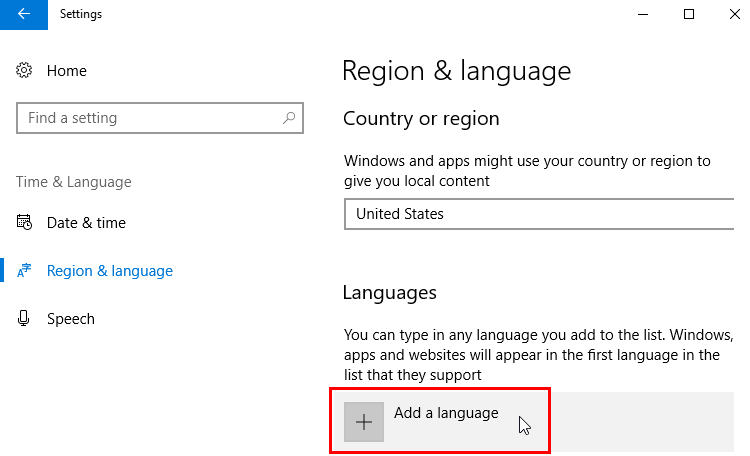Click the Home label
This screenshot has width=750, height=456.
pos(66,71)
